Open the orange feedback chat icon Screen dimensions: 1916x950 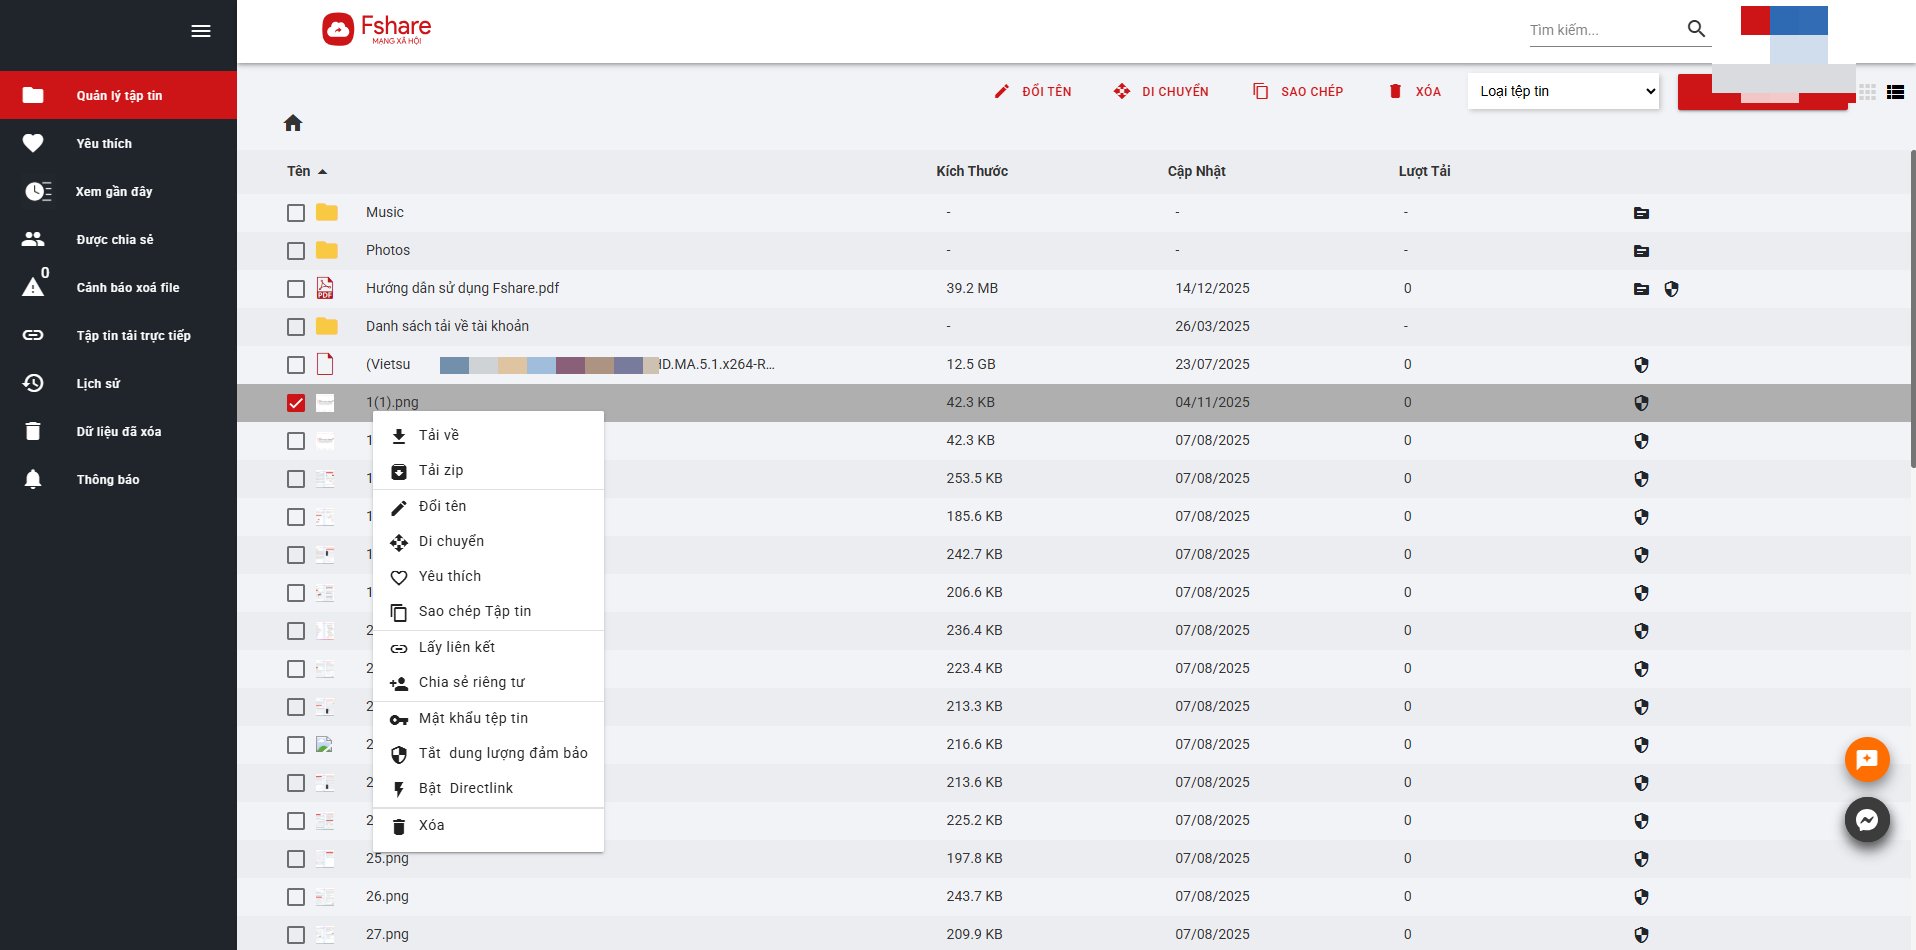pos(1866,760)
